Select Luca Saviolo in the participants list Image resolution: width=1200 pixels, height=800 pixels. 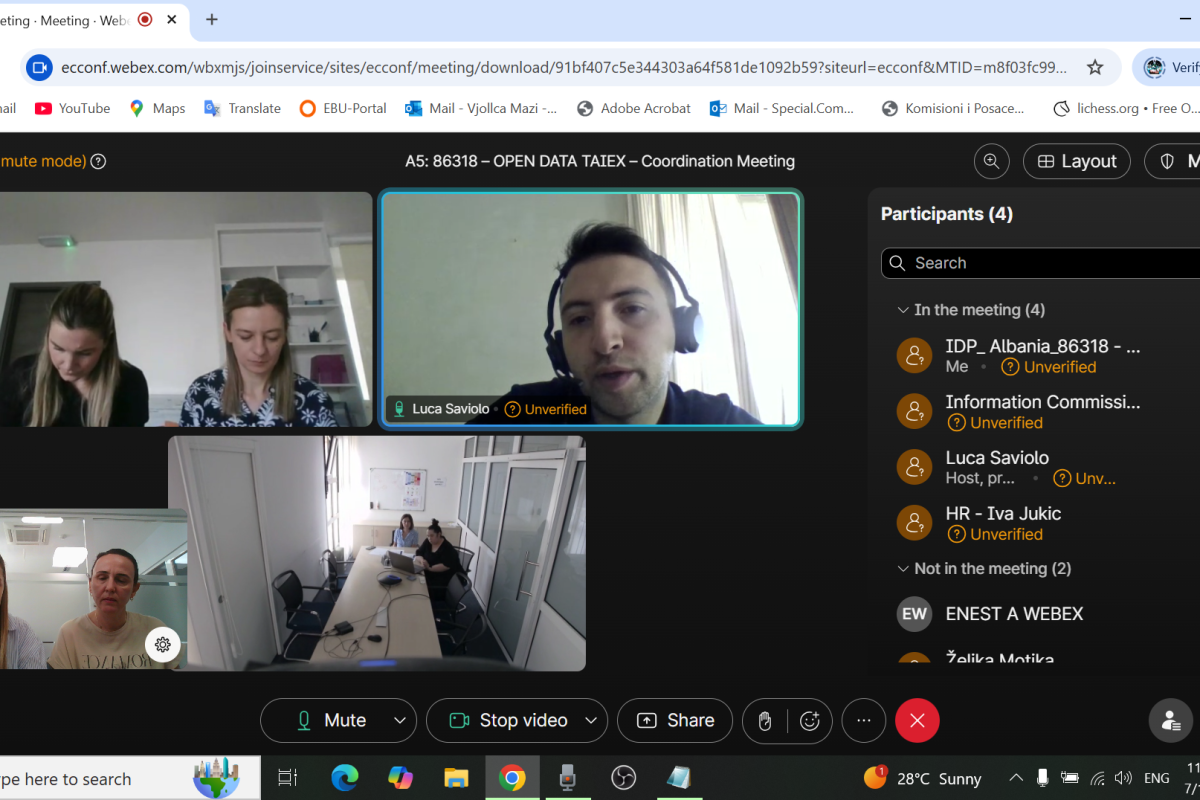(997, 458)
